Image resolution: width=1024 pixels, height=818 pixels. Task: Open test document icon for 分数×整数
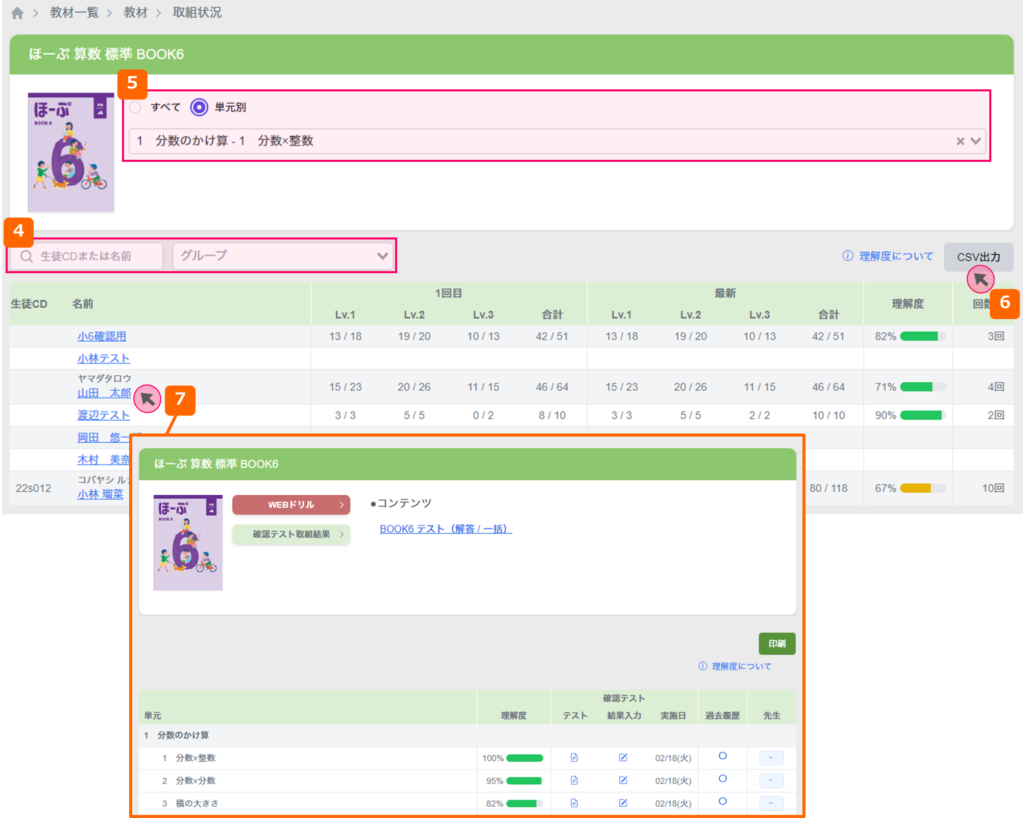click(x=574, y=758)
